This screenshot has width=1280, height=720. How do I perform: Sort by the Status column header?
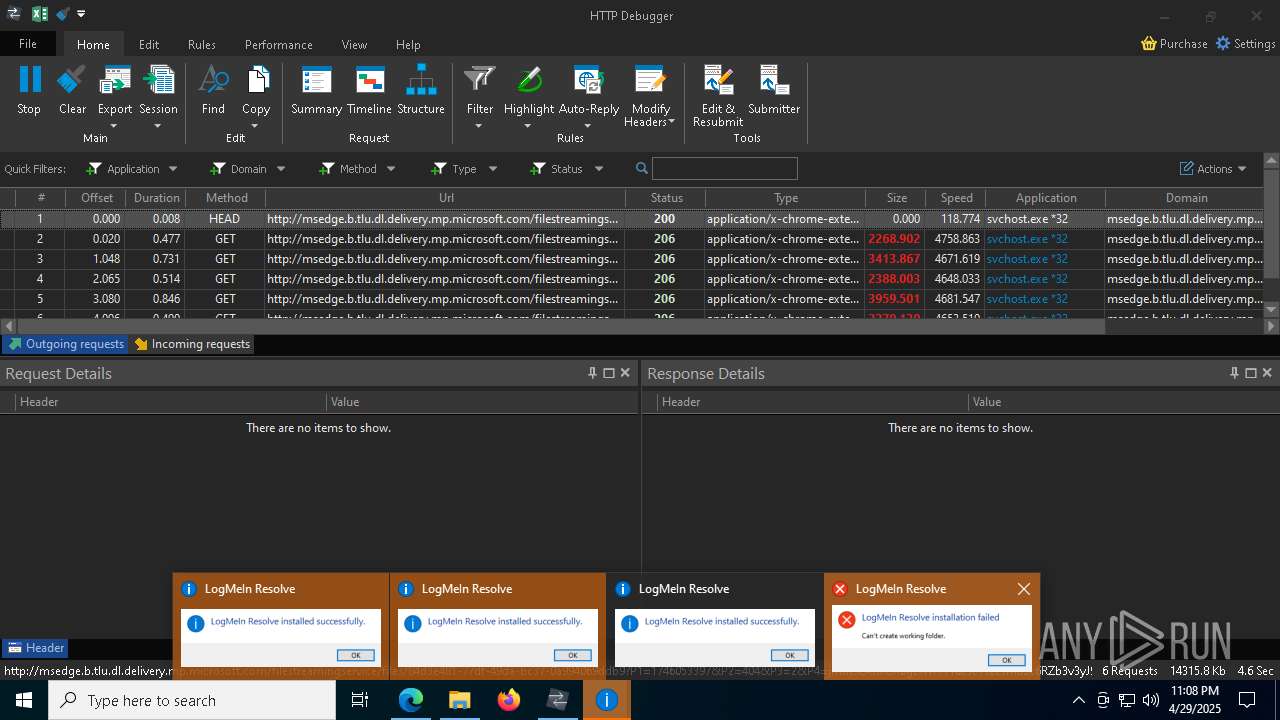[666, 198]
